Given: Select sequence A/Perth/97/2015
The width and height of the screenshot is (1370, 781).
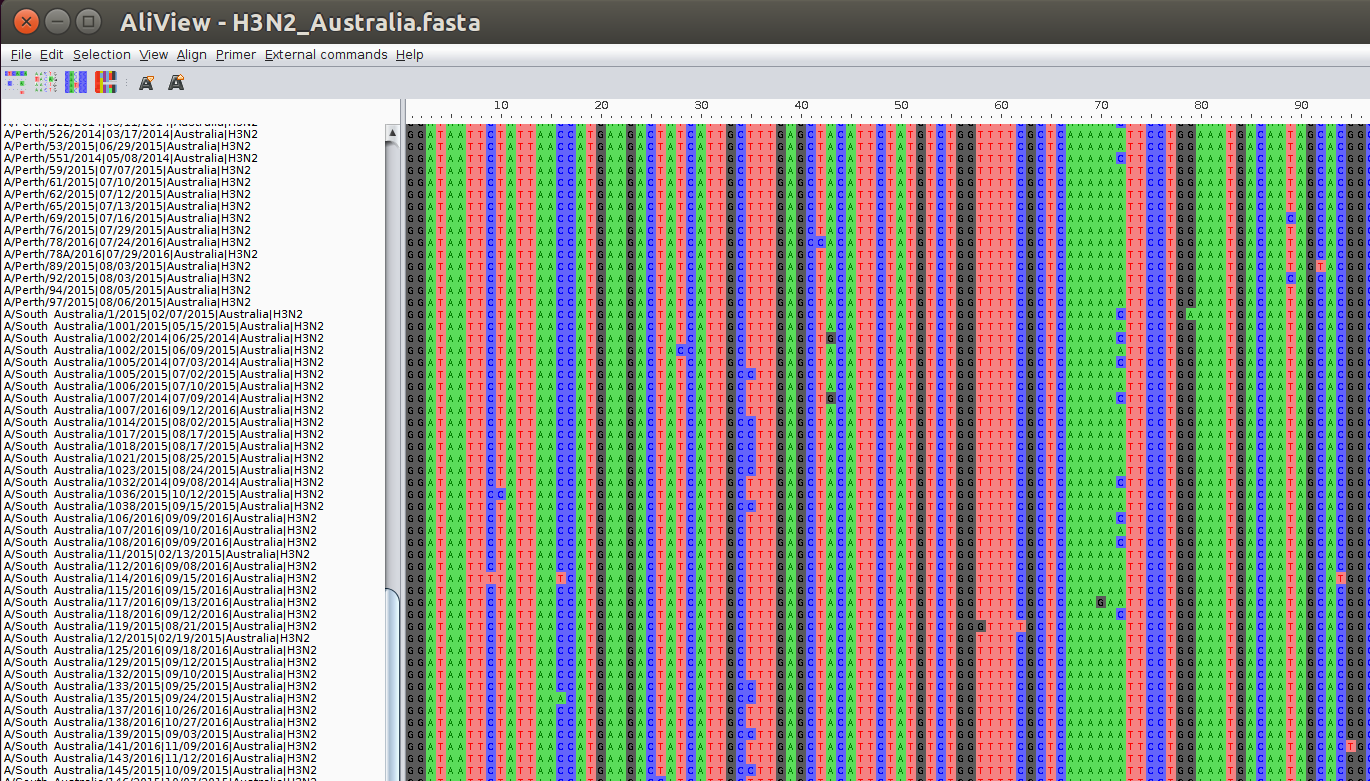Looking at the screenshot, I should [128, 302].
